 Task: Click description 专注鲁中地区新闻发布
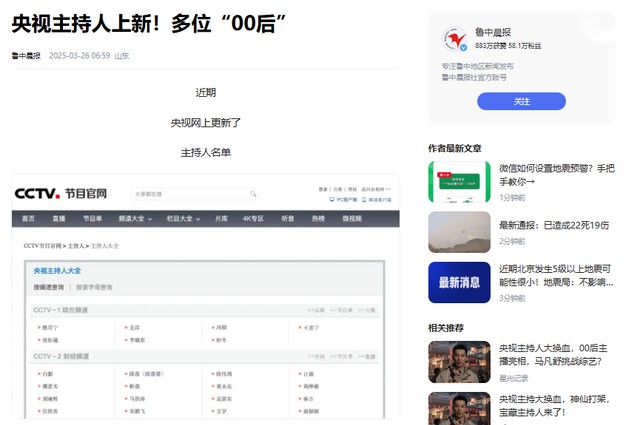[x=478, y=66]
